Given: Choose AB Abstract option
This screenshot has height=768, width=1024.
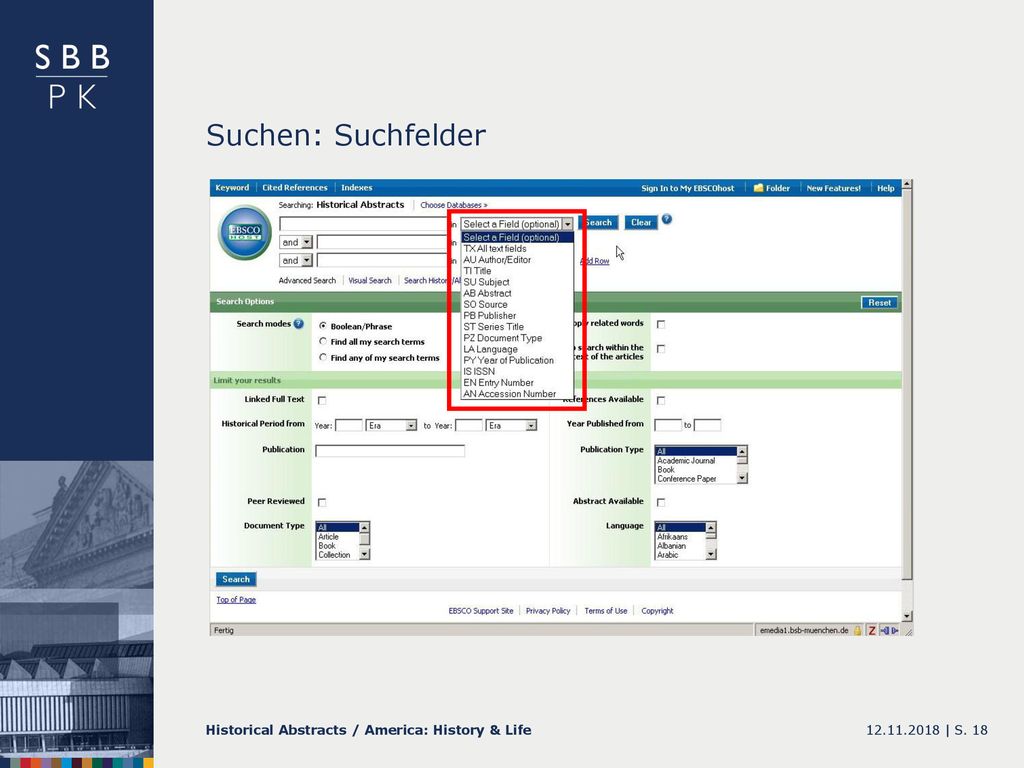Looking at the screenshot, I should tap(517, 293).
